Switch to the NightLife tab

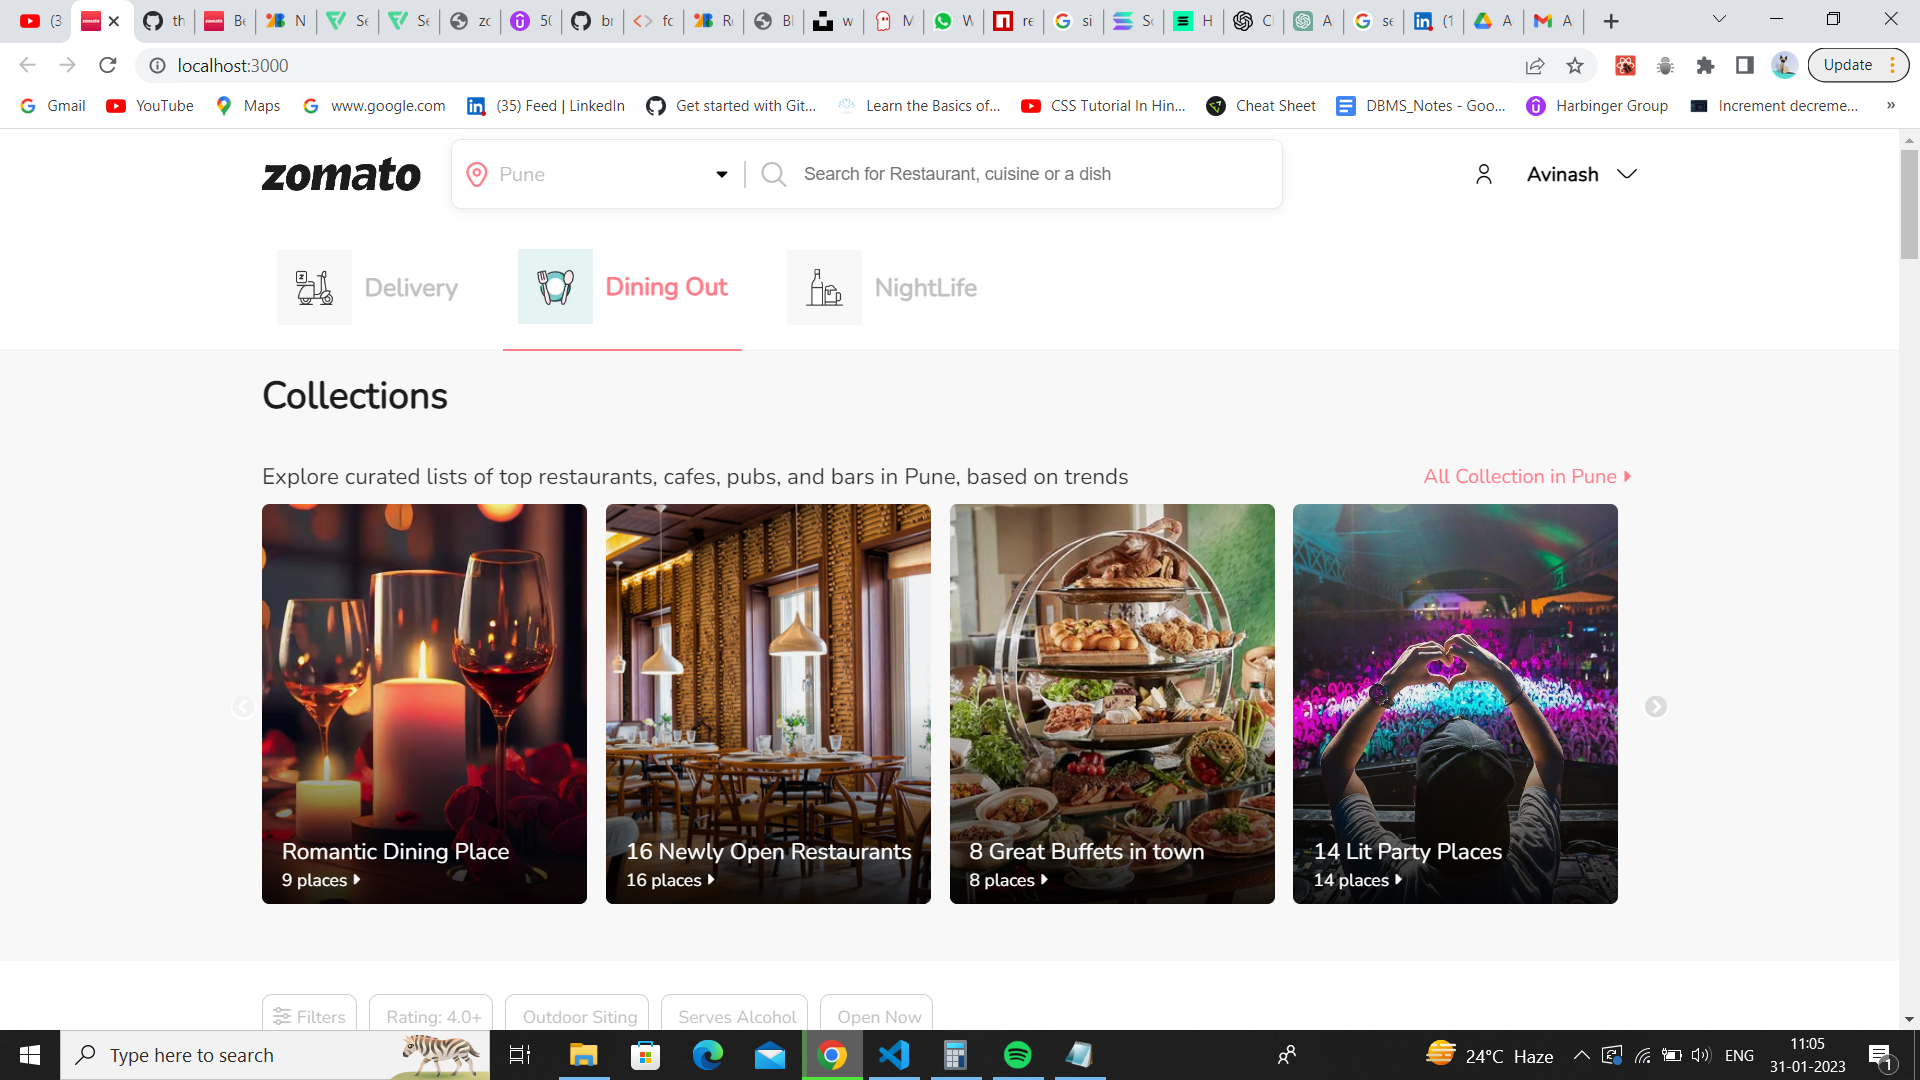click(925, 288)
